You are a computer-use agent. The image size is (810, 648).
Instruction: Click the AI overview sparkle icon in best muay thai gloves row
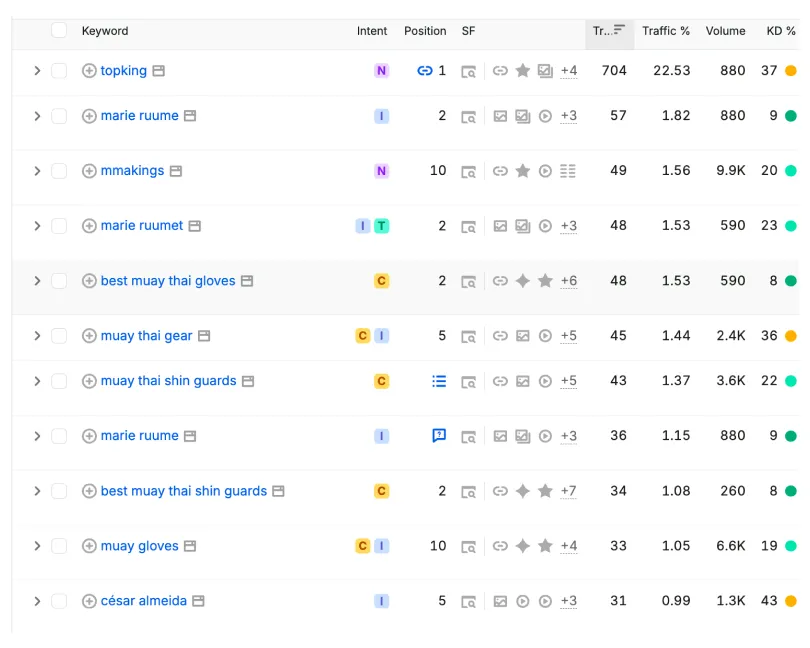[x=523, y=281]
